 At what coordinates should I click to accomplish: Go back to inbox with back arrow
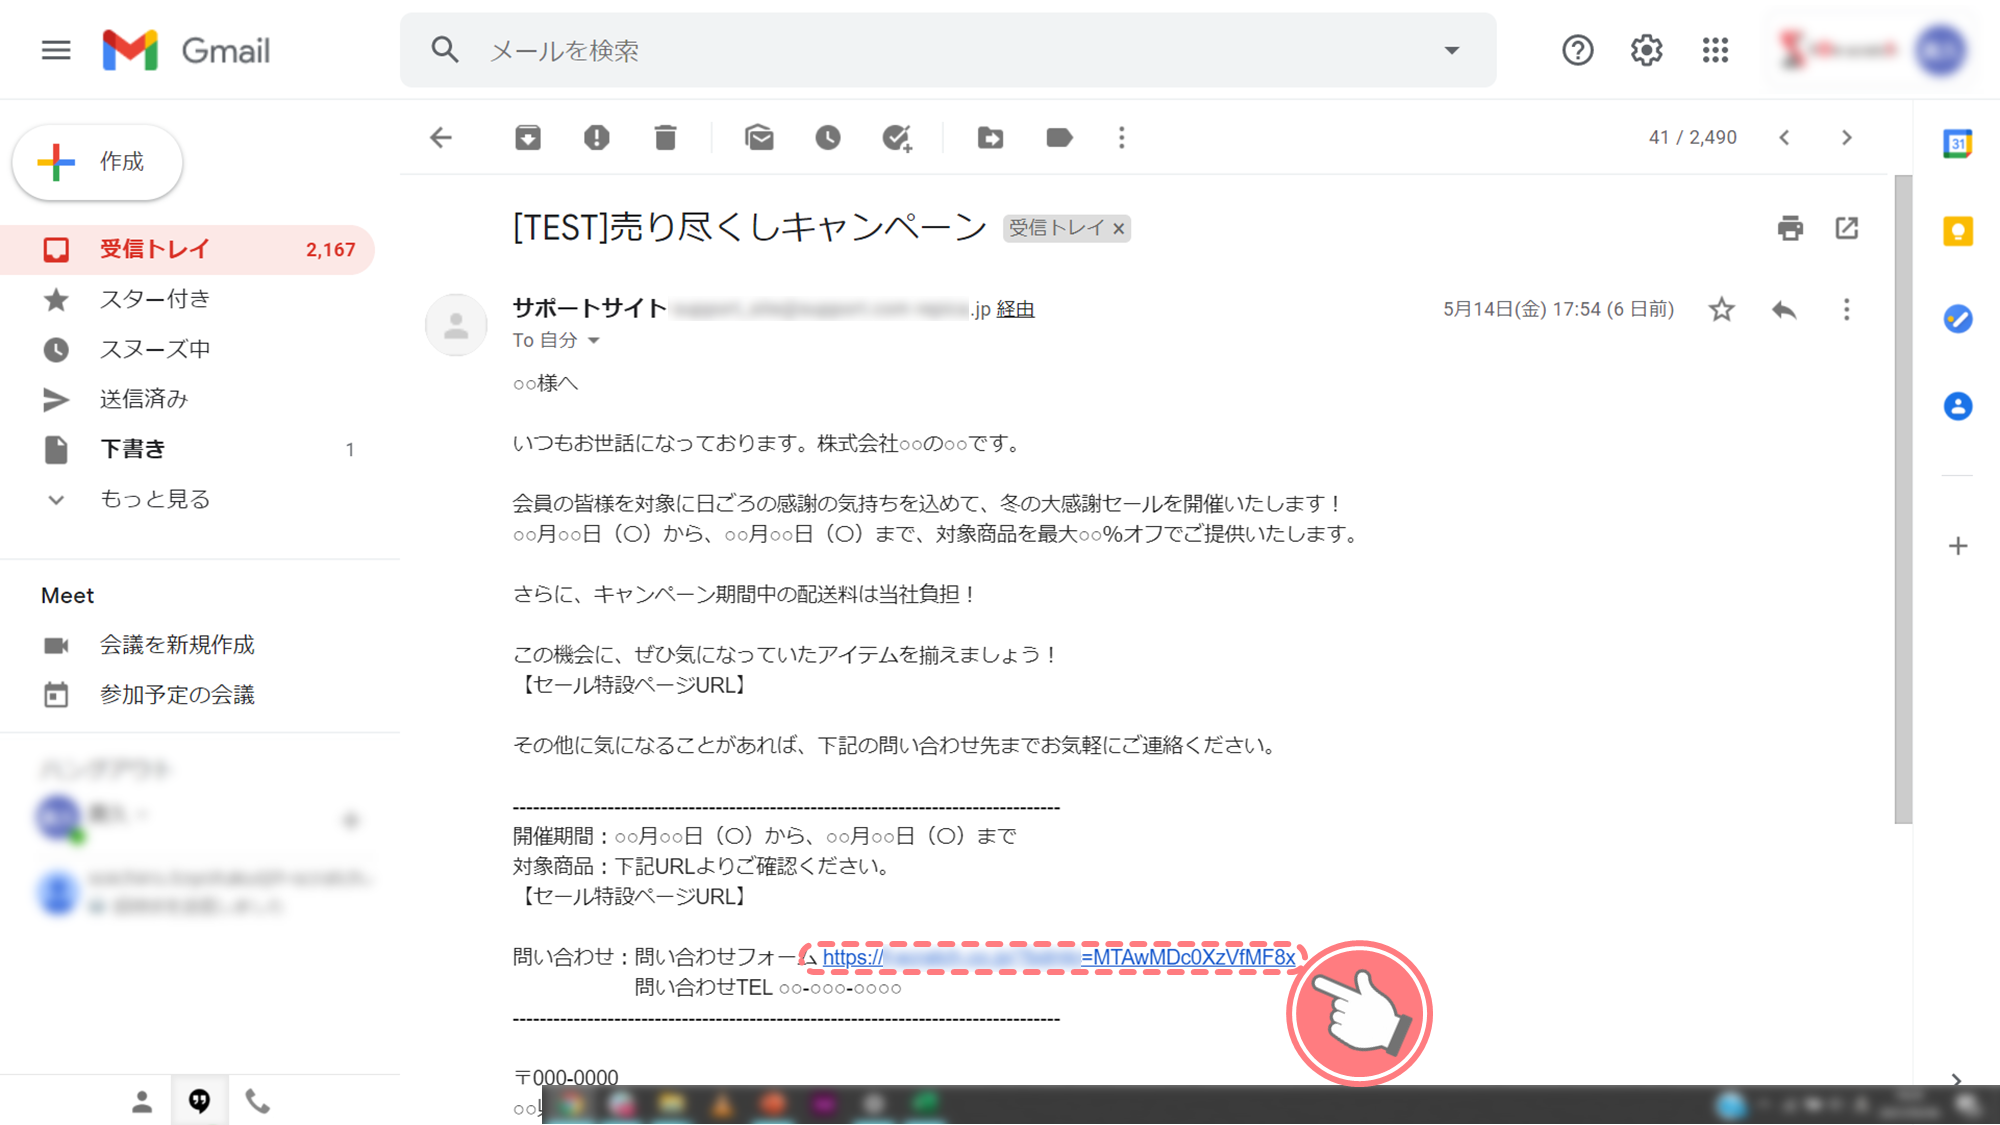coord(441,138)
